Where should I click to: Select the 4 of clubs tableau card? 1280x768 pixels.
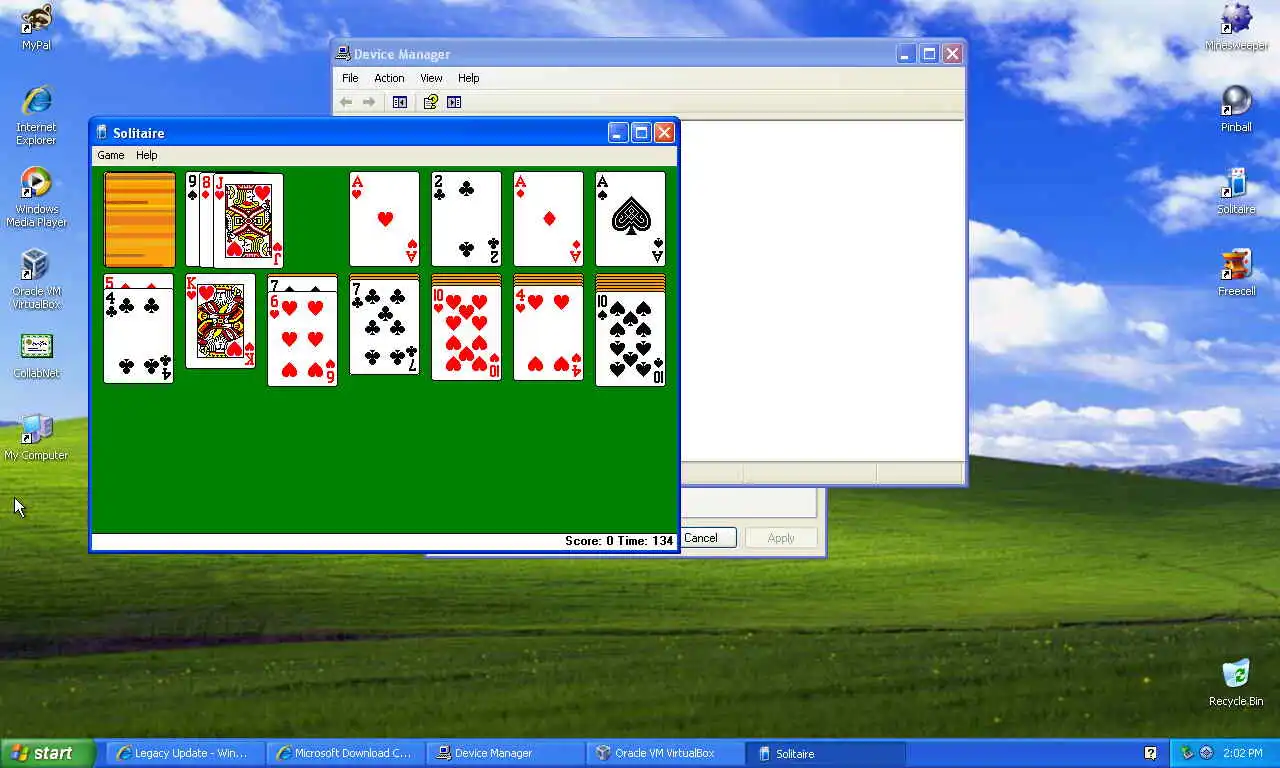pos(139,336)
